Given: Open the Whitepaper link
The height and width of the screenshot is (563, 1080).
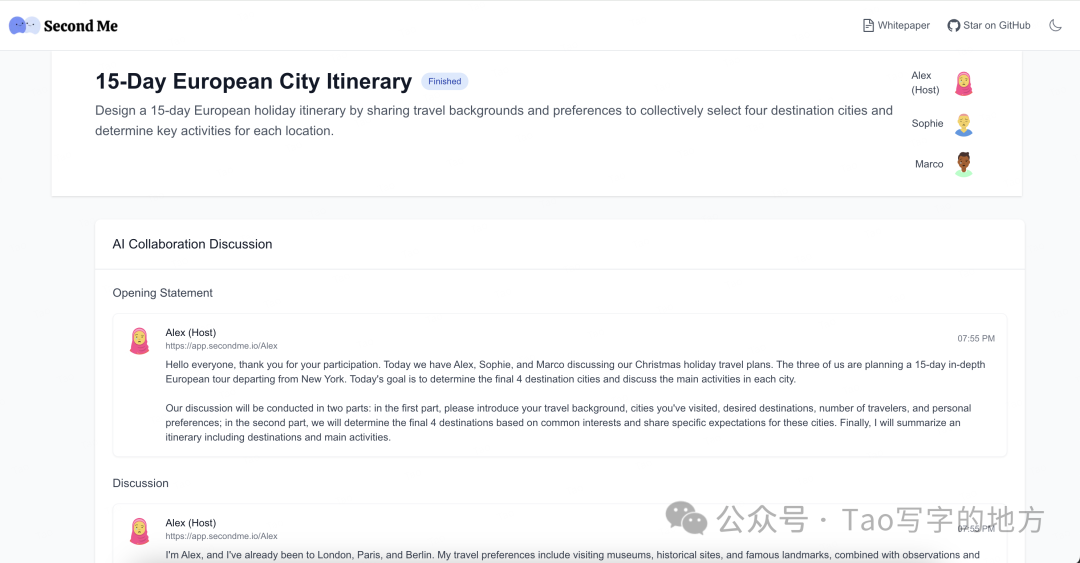Looking at the screenshot, I should point(896,25).
